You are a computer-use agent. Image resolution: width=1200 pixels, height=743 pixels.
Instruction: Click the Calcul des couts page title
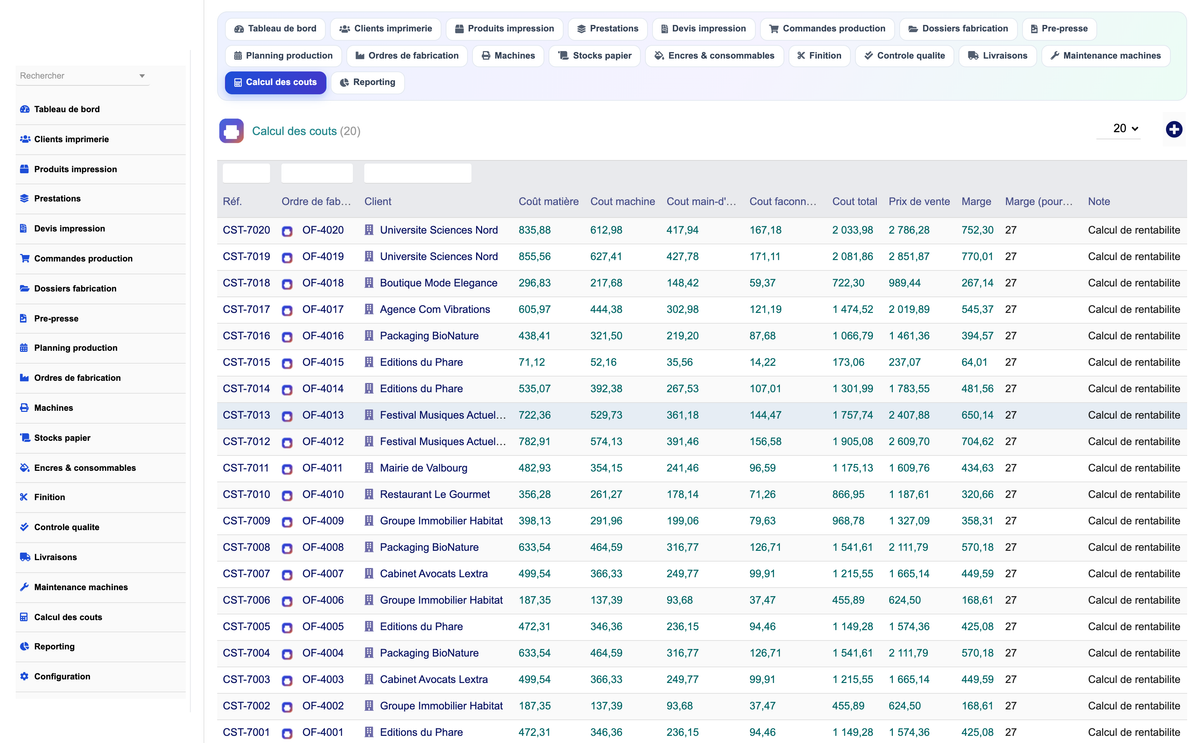(x=294, y=131)
